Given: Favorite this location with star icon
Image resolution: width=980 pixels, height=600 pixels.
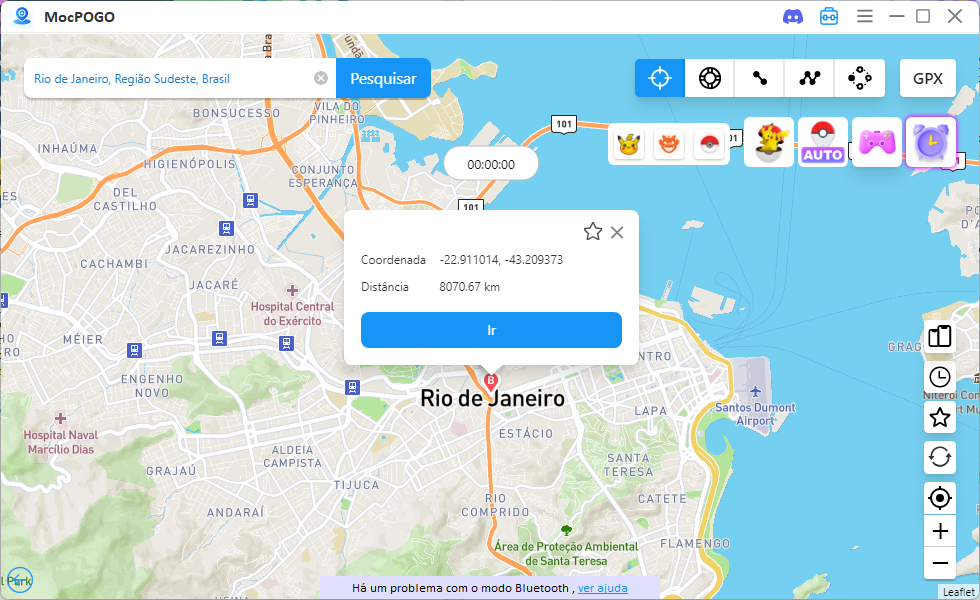Looking at the screenshot, I should click(592, 232).
